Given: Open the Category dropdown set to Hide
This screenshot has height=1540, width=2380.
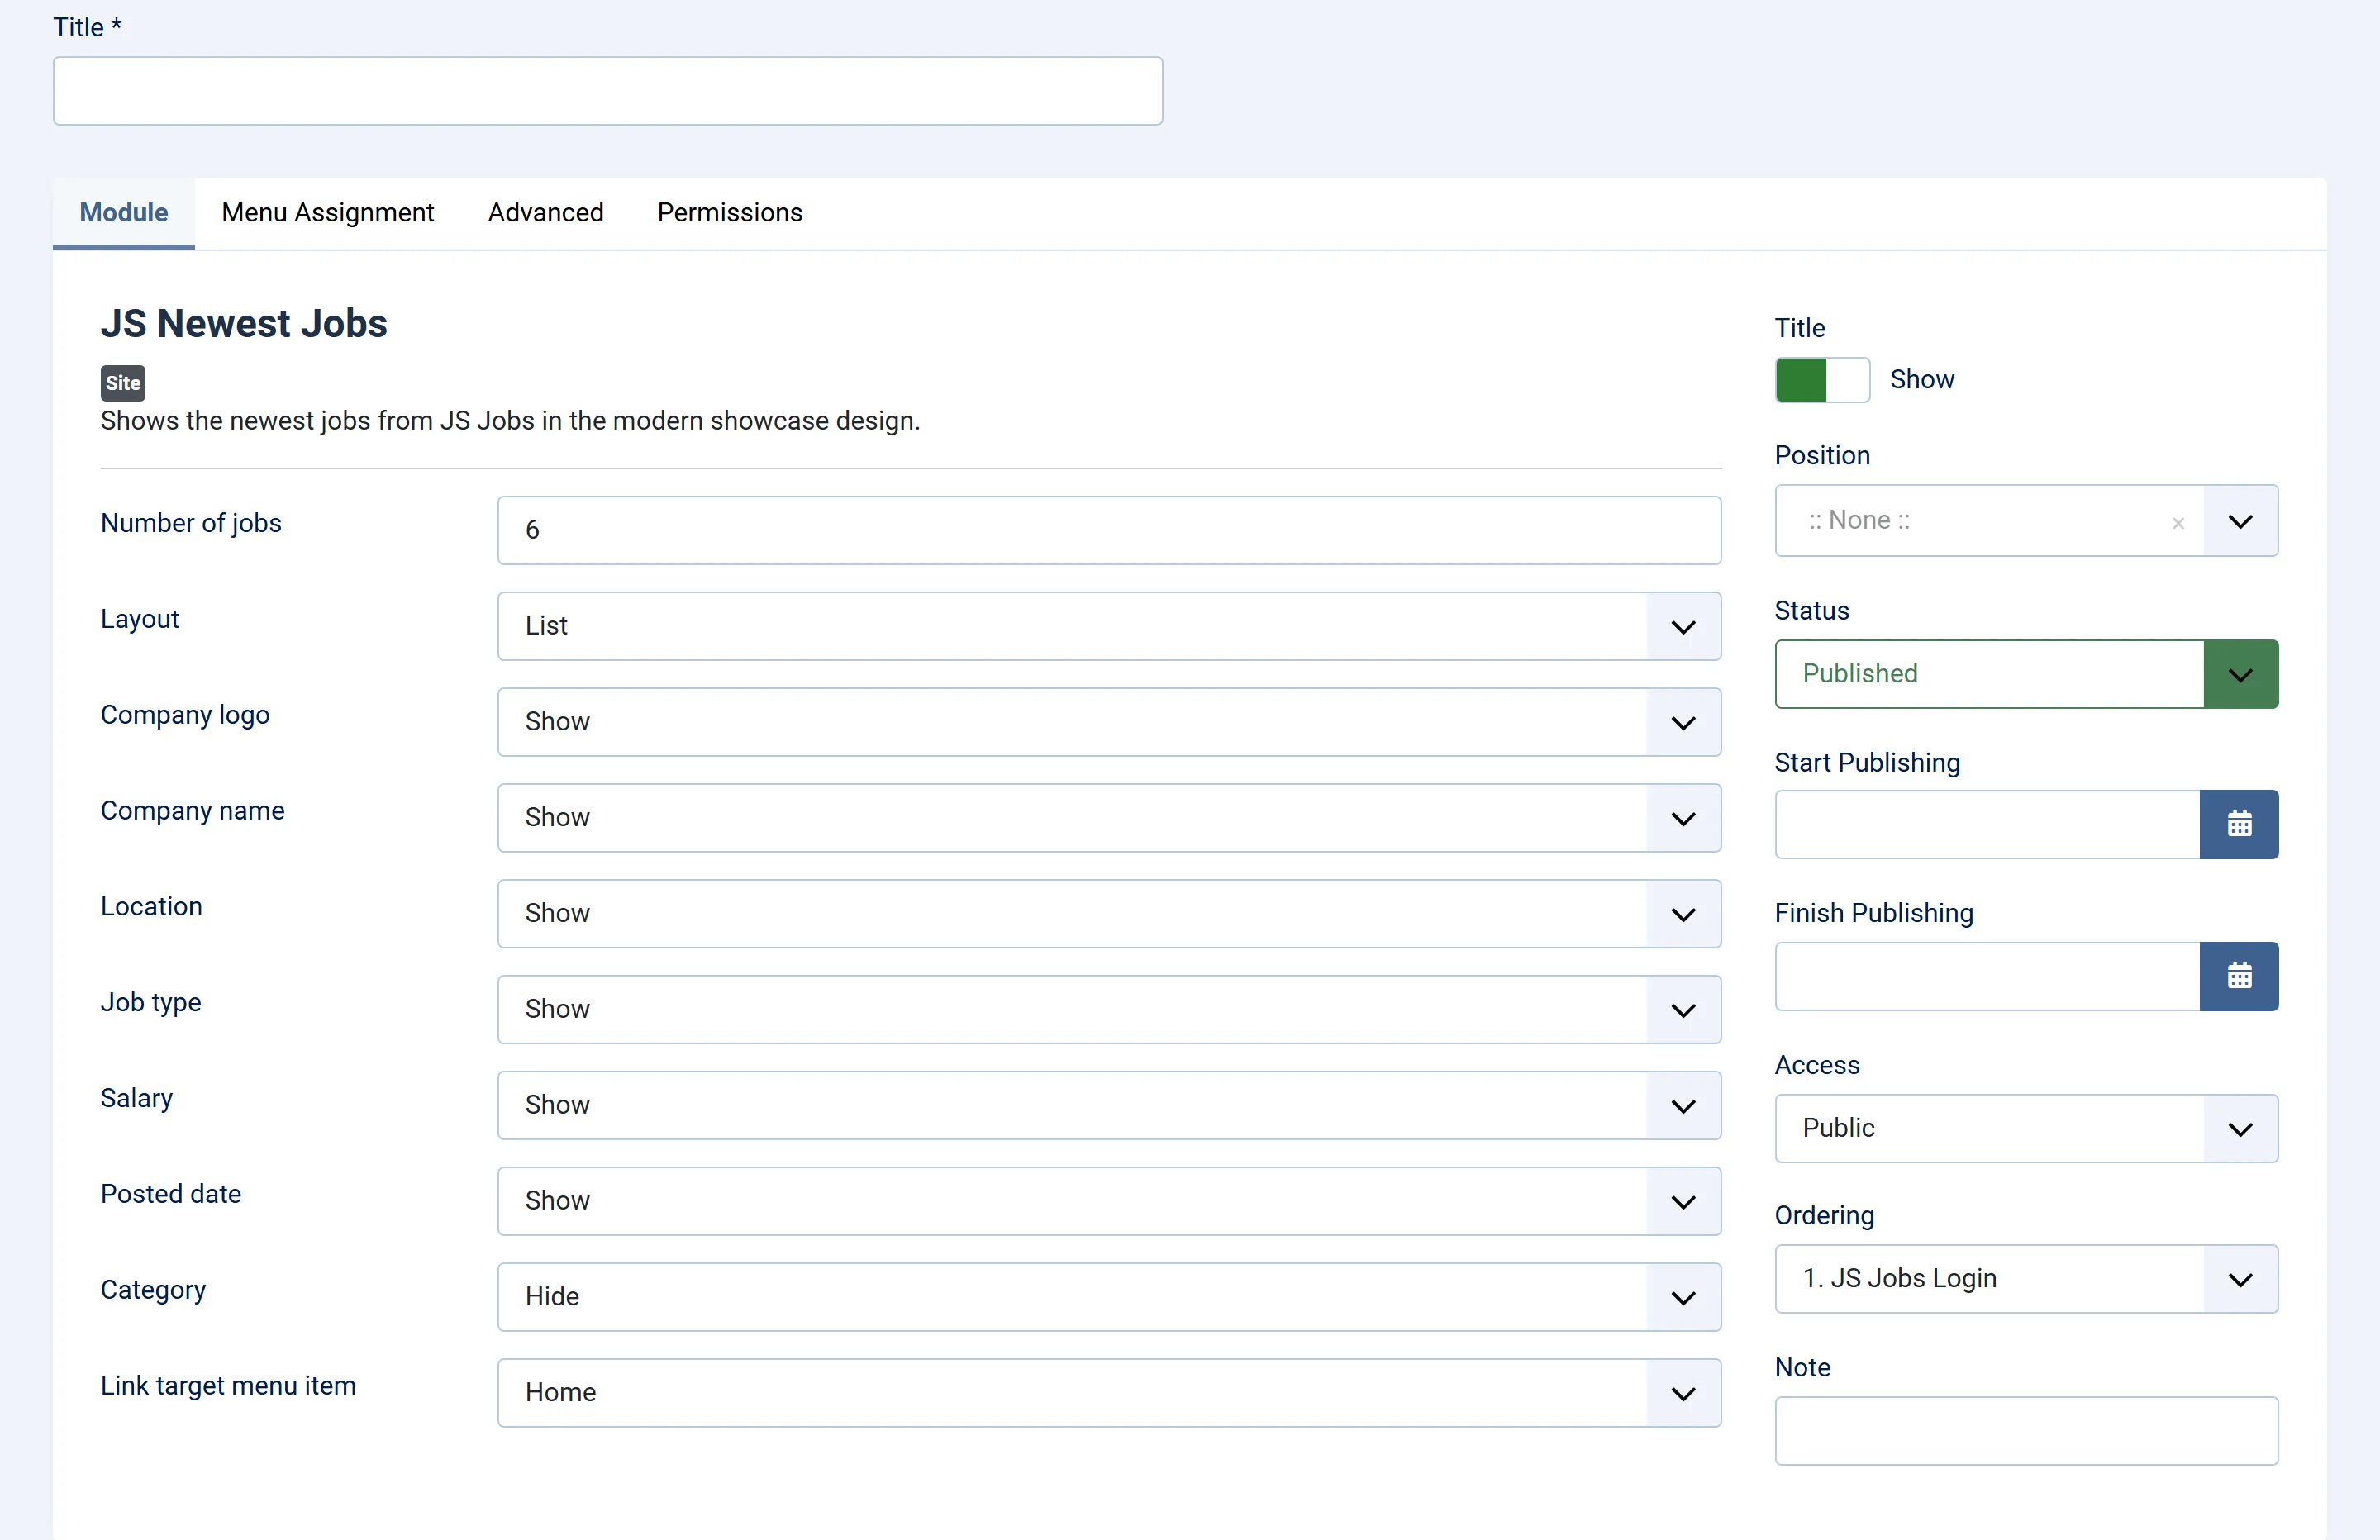Looking at the screenshot, I should click(x=1108, y=1297).
